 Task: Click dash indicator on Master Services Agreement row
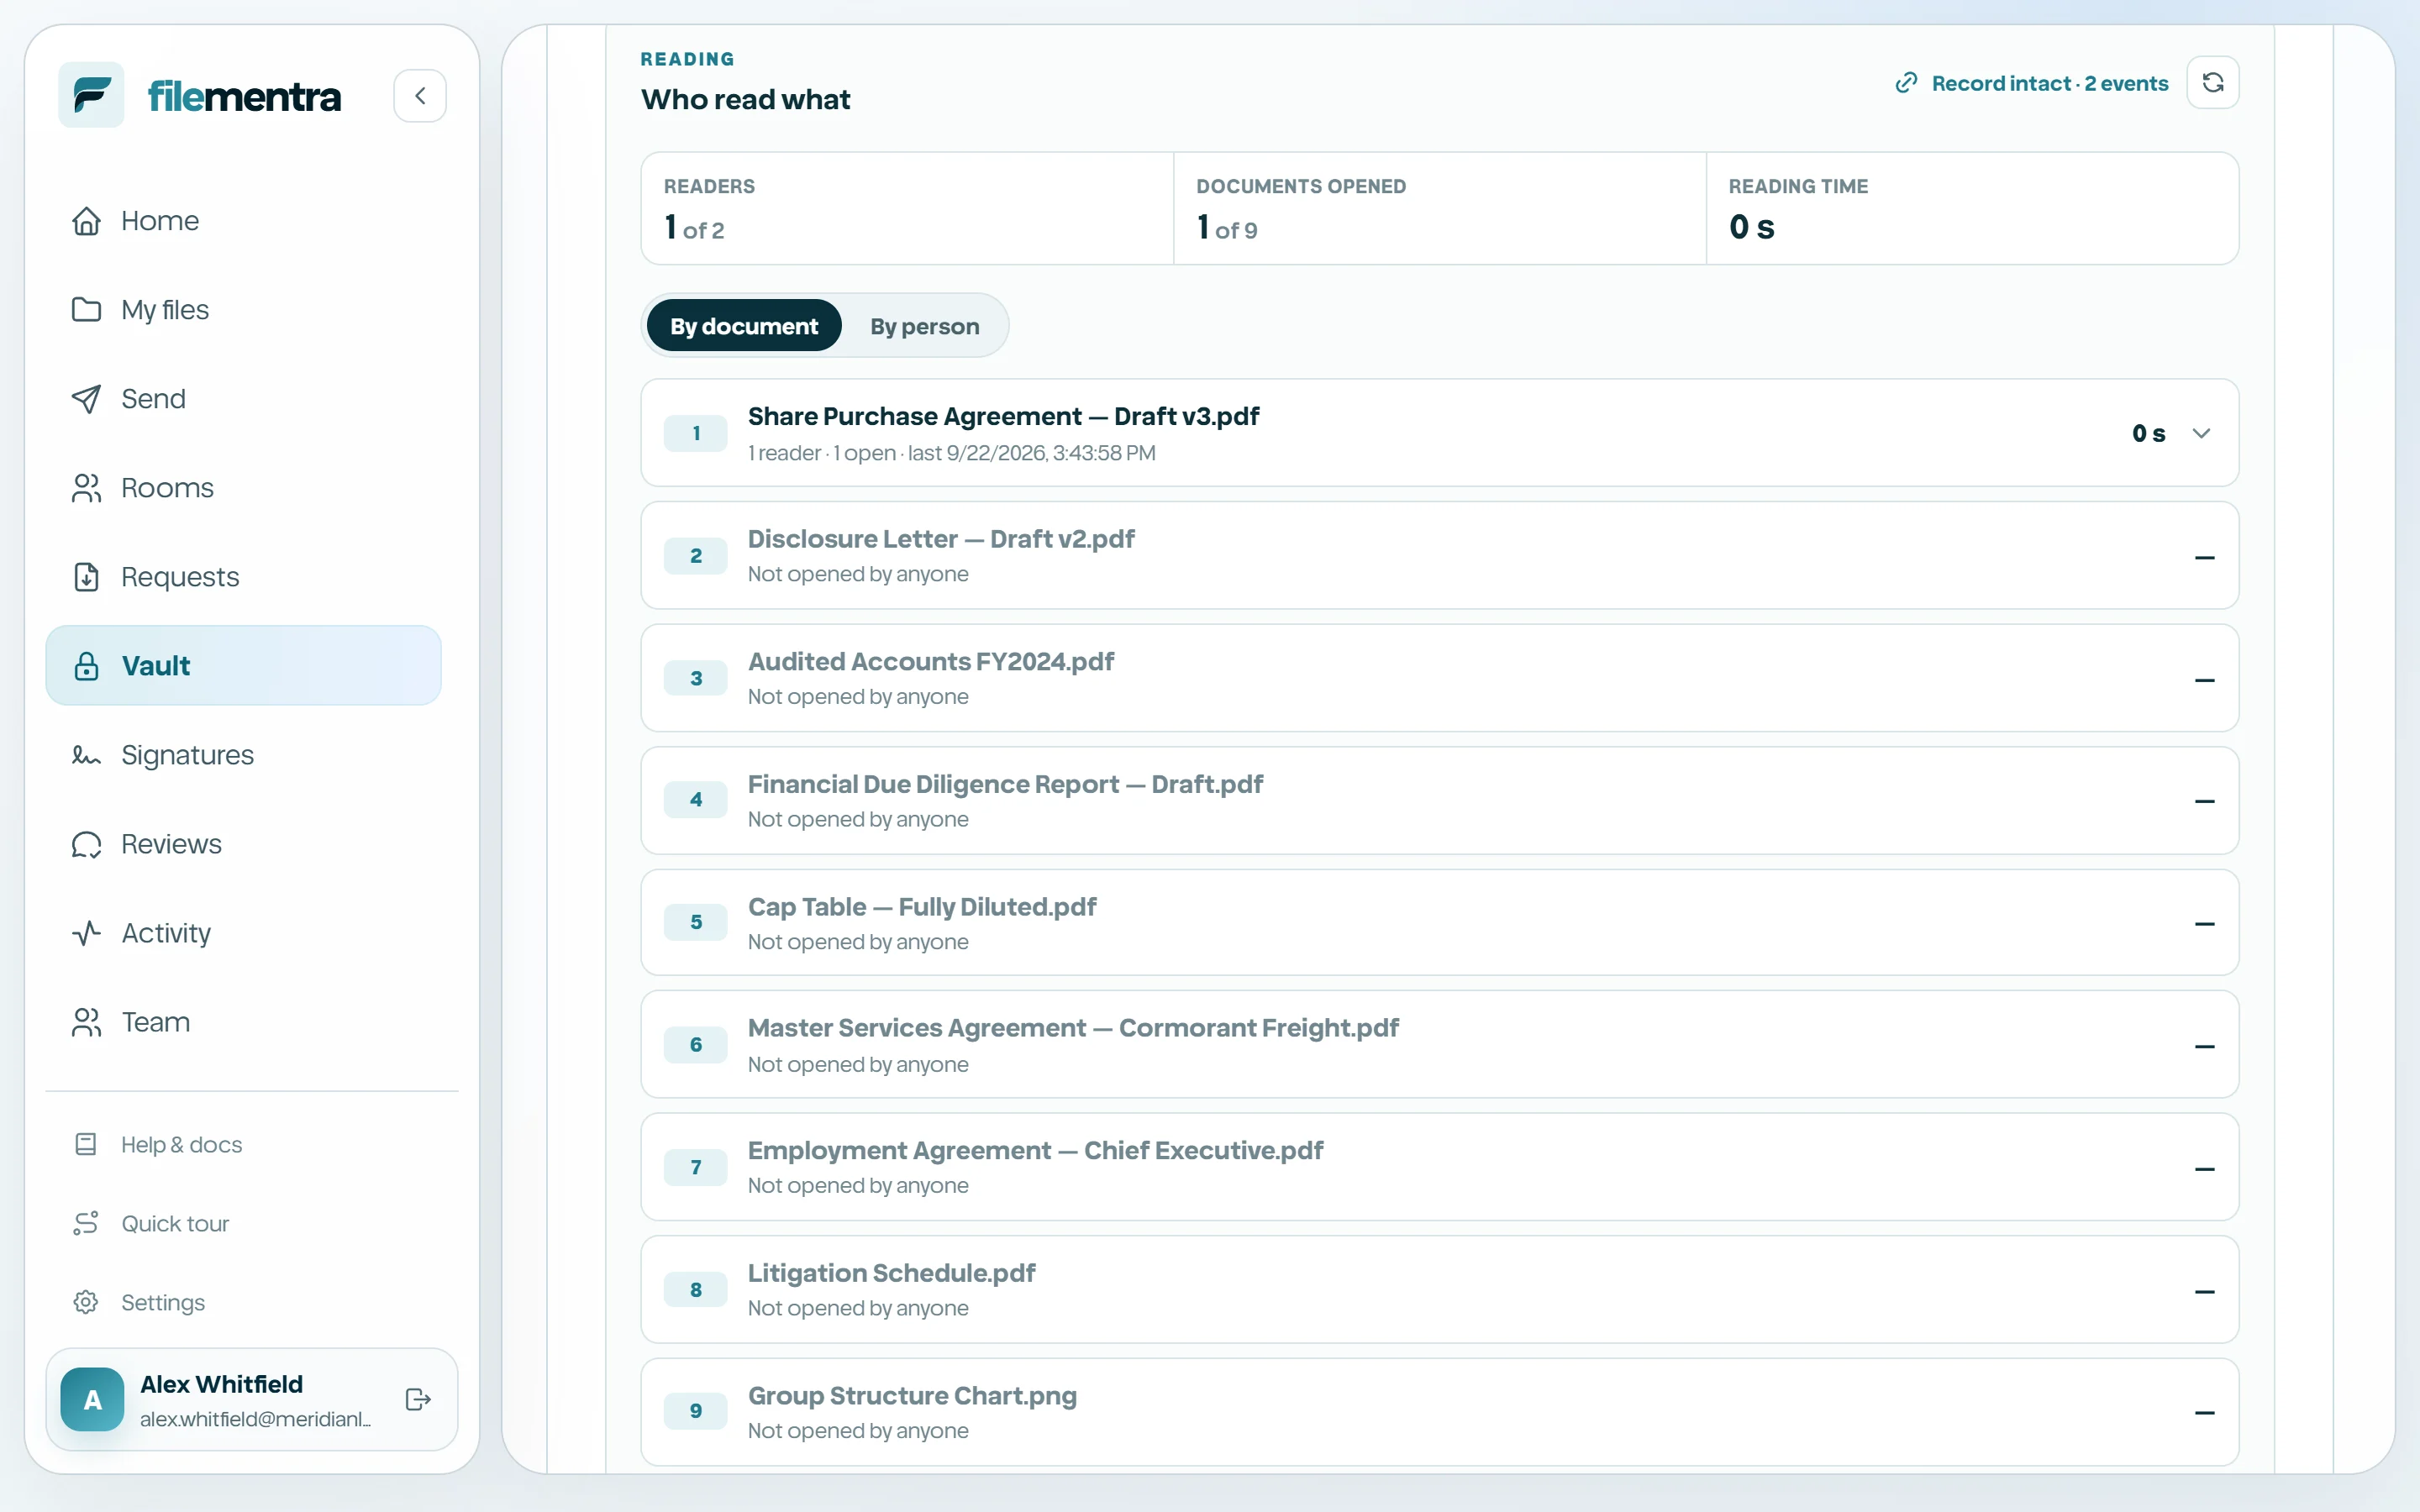(2204, 1046)
